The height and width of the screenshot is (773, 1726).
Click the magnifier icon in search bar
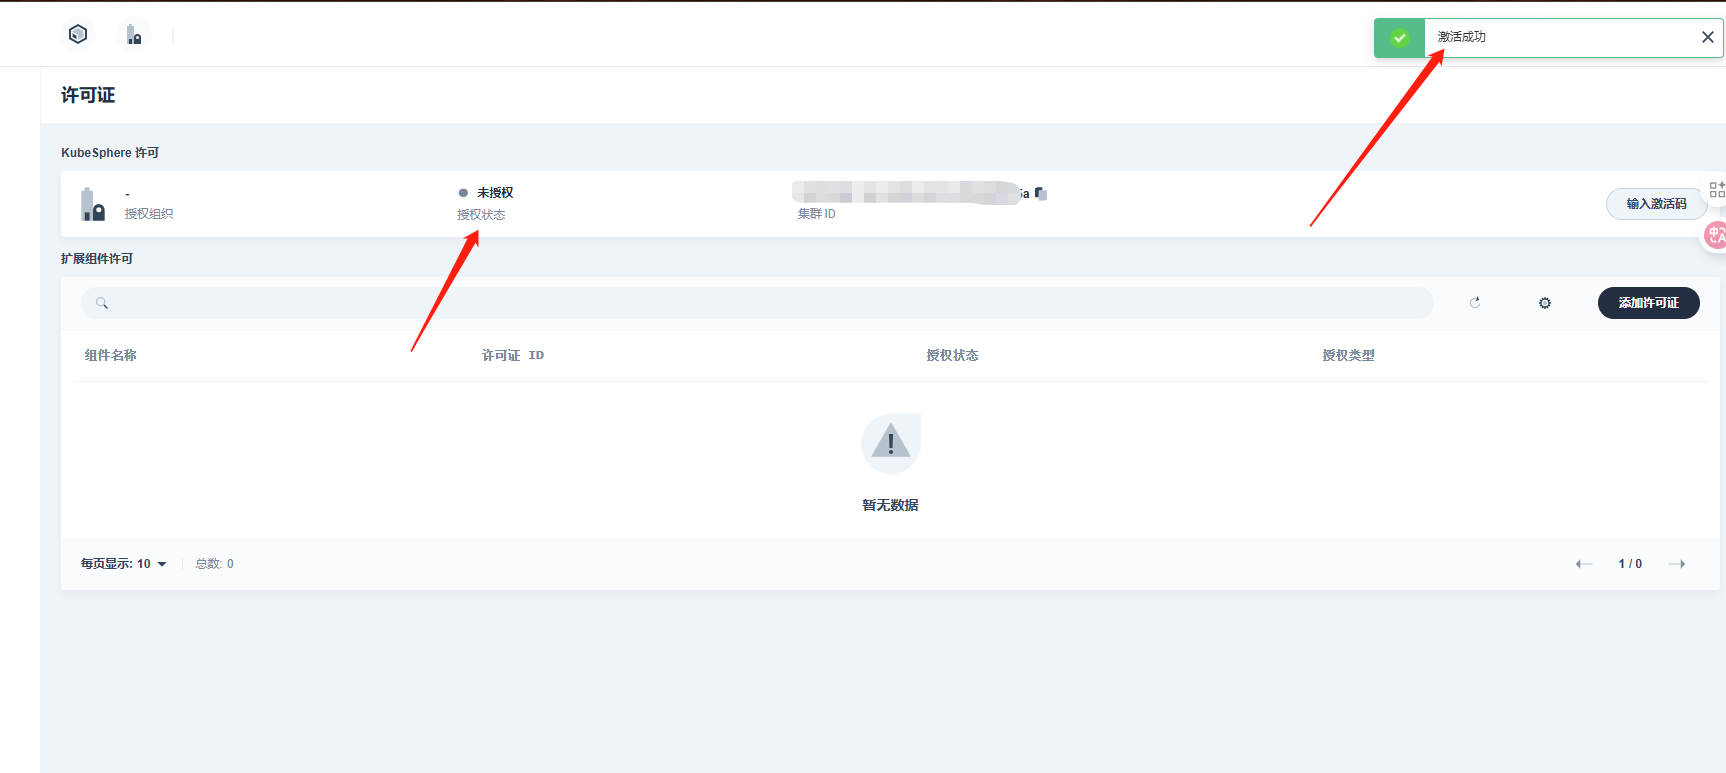click(102, 303)
